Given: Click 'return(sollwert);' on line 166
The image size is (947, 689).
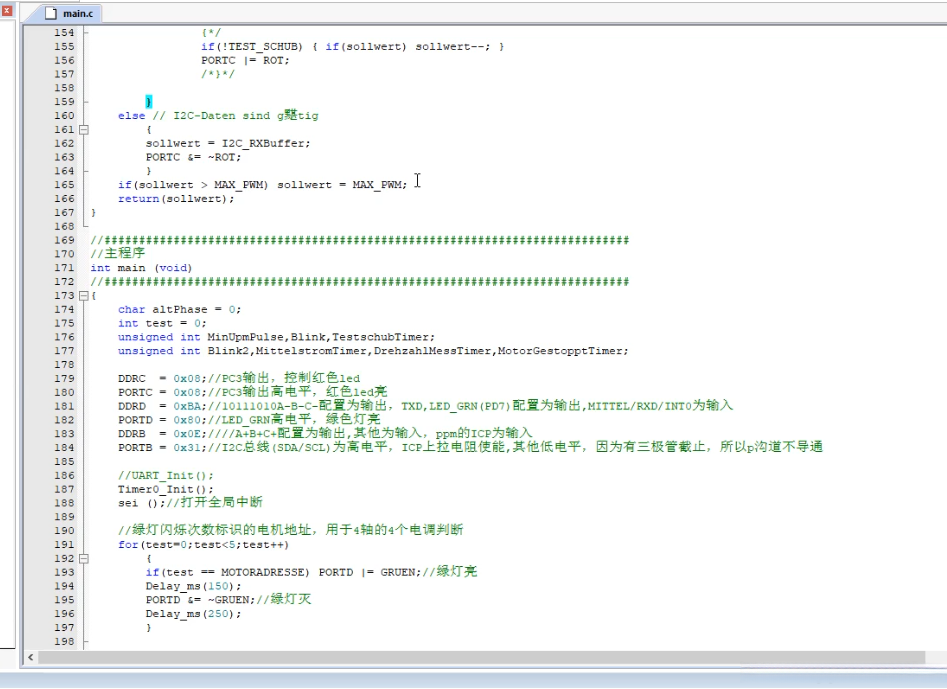Looking at the screenshot, I should [x=176, y=199].
